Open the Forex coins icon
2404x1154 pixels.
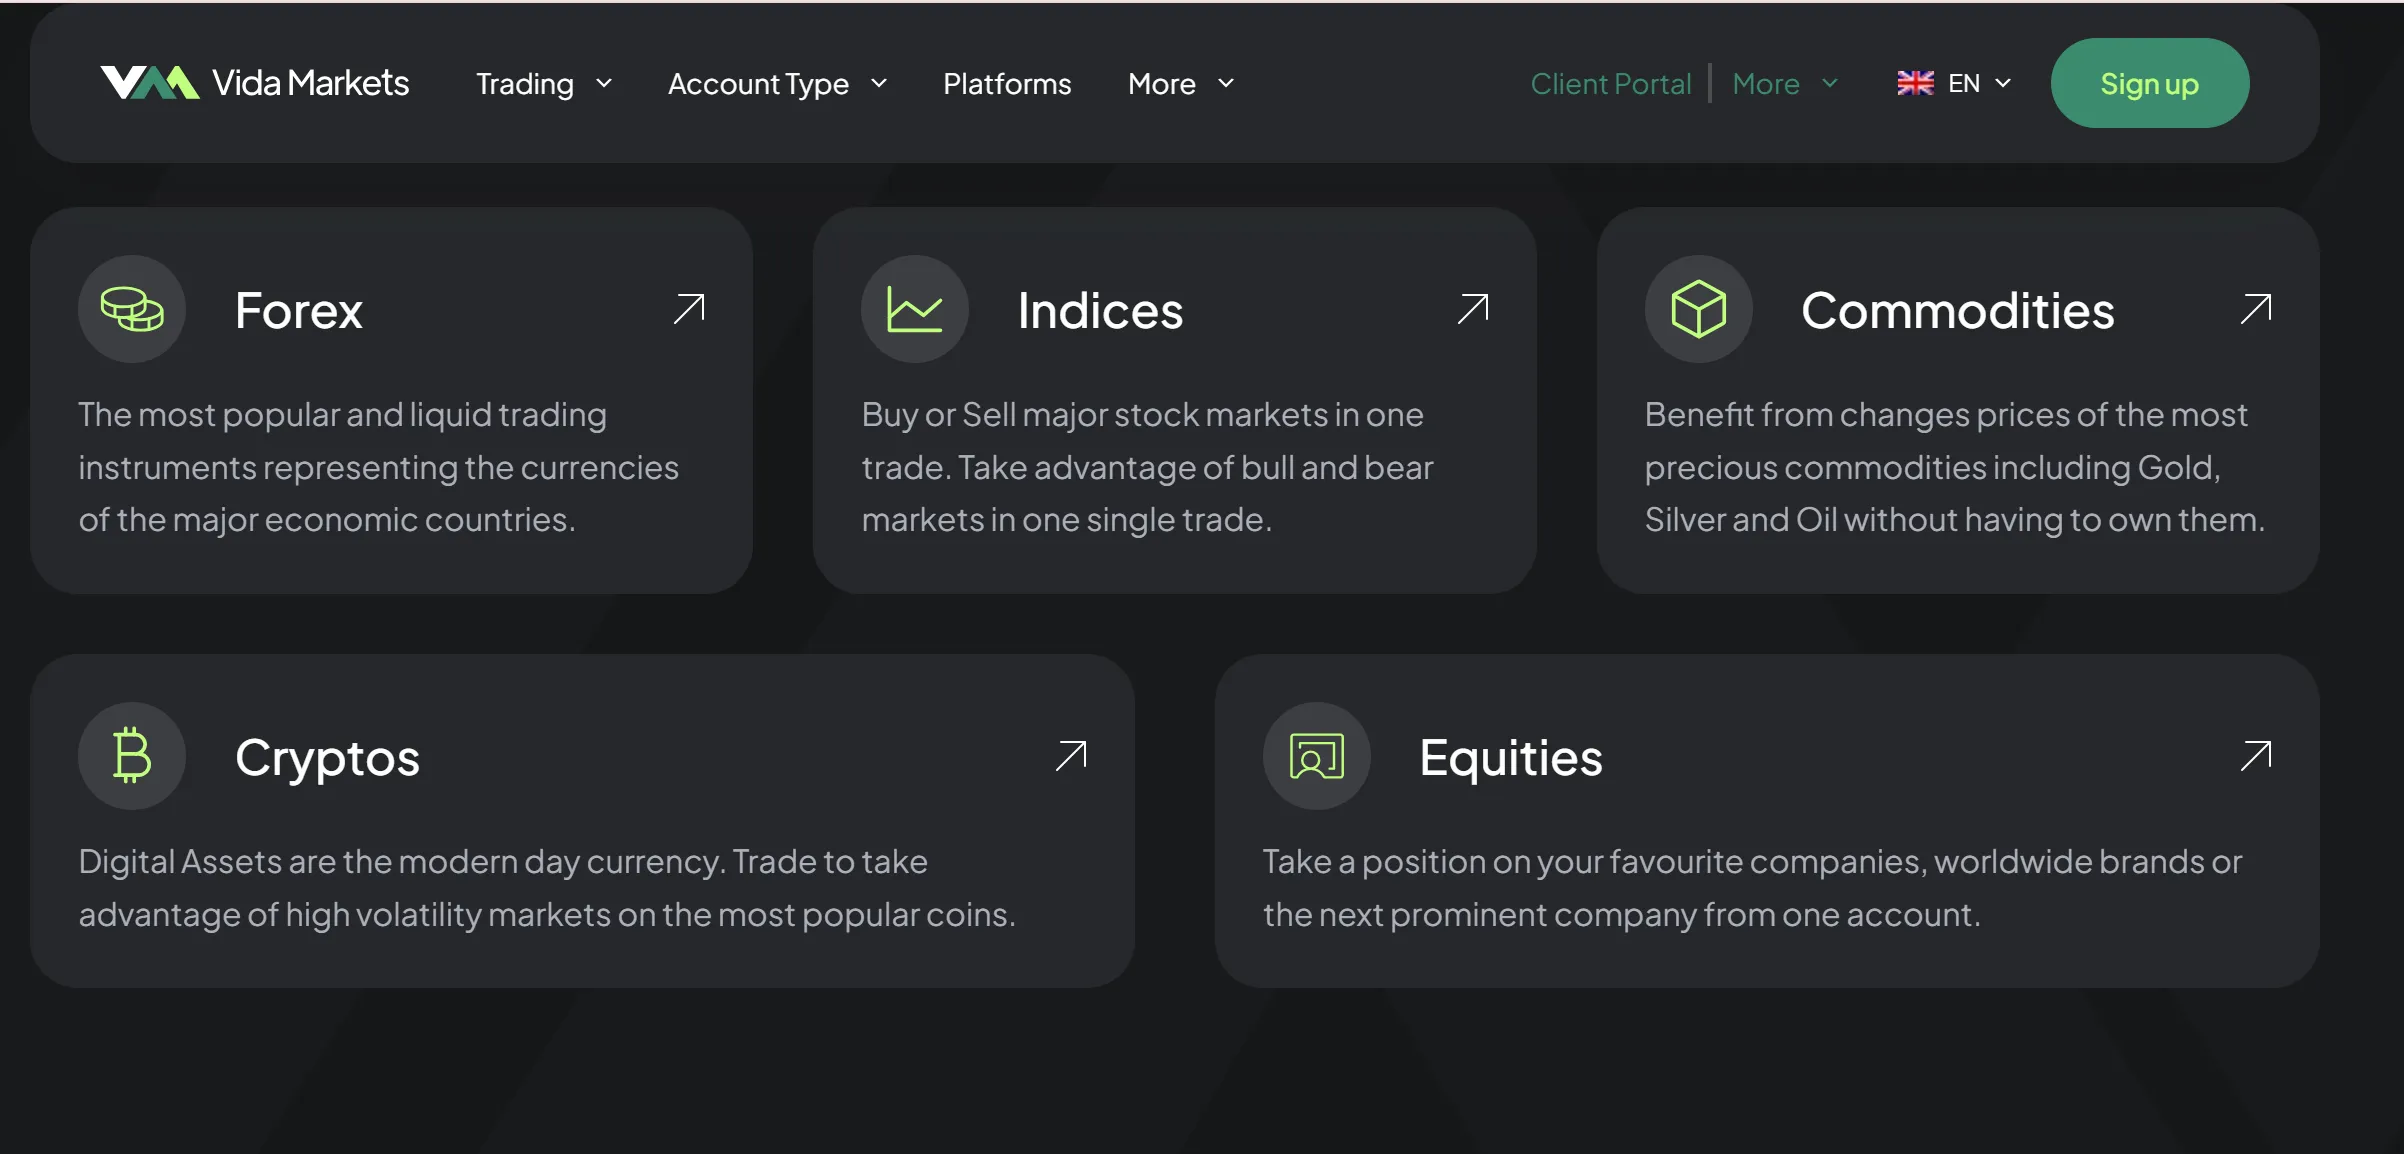pyautogui.click(x=132, y=309)
